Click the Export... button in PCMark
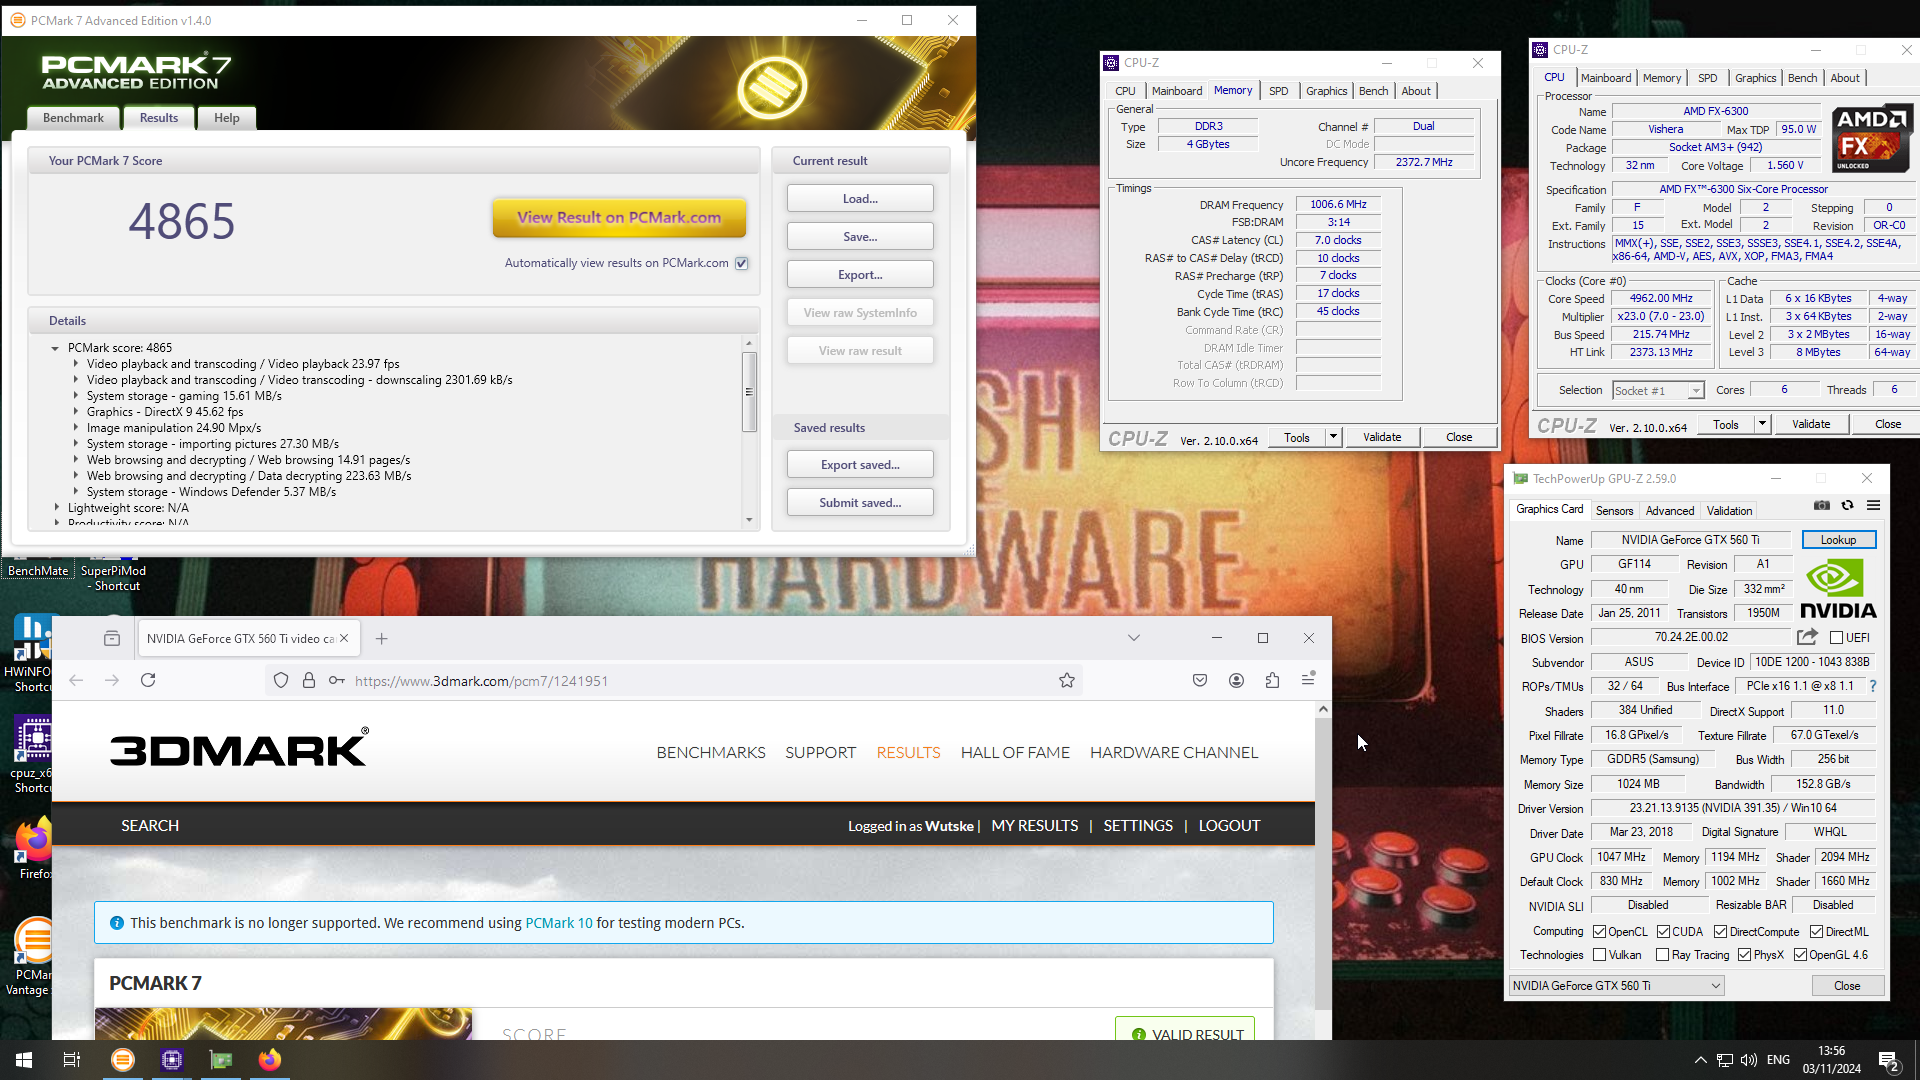 coord(860,275)
